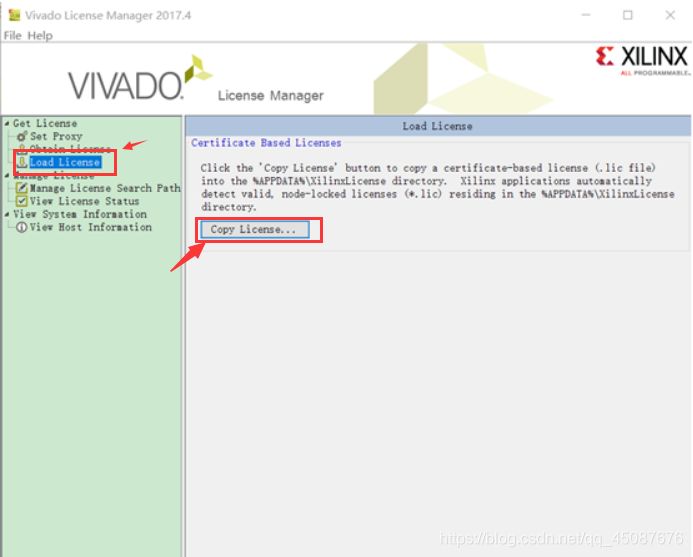Minimize the License Manager window
This screenshot has width=693, height=557.
click(586, 15)
